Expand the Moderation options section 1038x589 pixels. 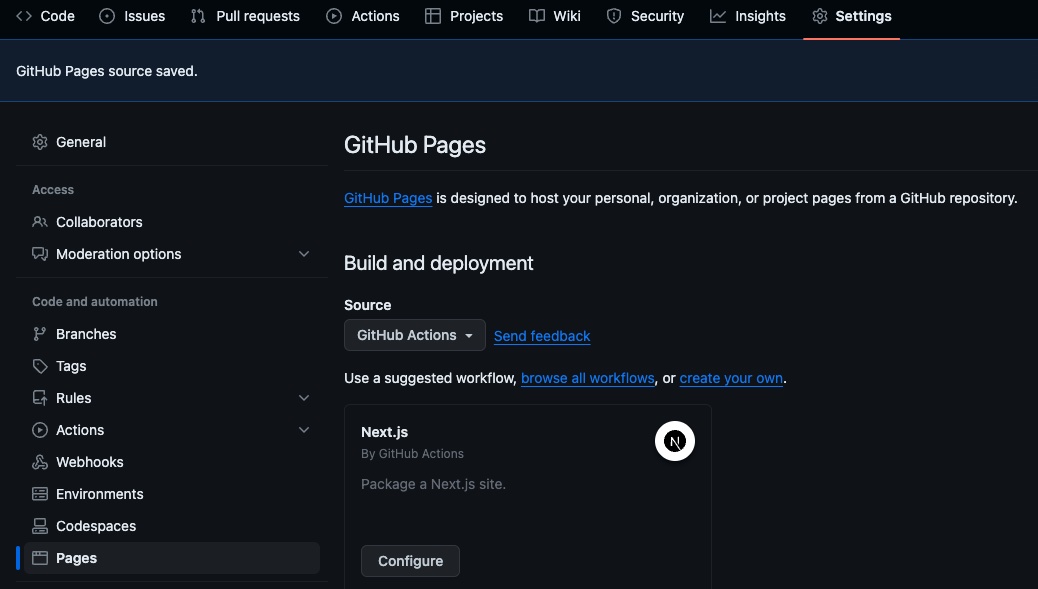point(304,254)
